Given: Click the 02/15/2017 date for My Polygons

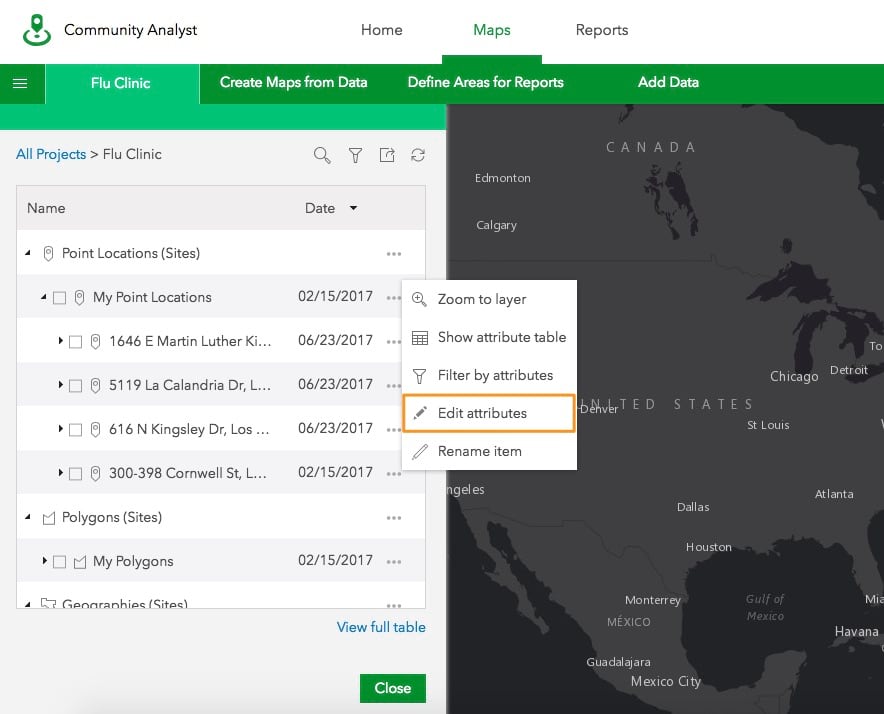Looking at the screenshot, I should tap(335, 560).
